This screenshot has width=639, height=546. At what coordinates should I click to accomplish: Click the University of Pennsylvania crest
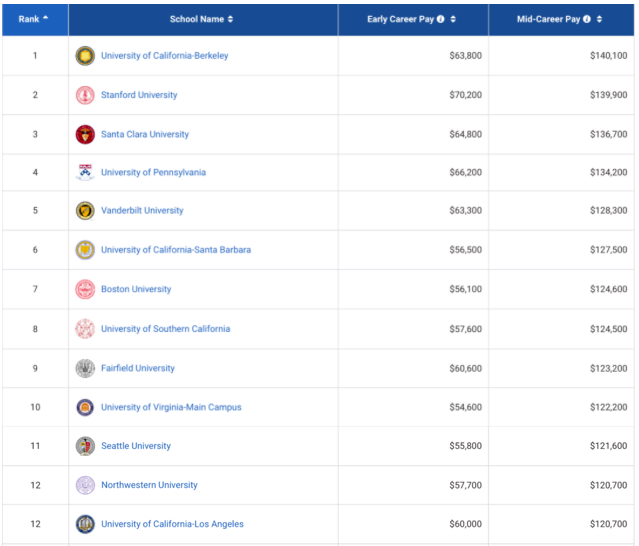point(85,172)
